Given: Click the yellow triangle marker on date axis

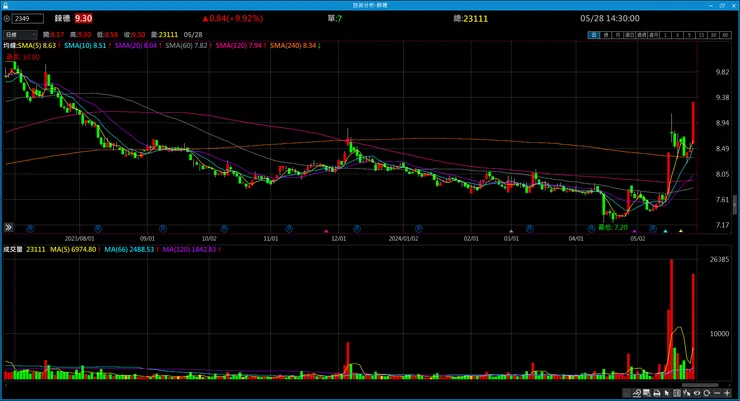Looking at the screenshot, I should [681, 231].
